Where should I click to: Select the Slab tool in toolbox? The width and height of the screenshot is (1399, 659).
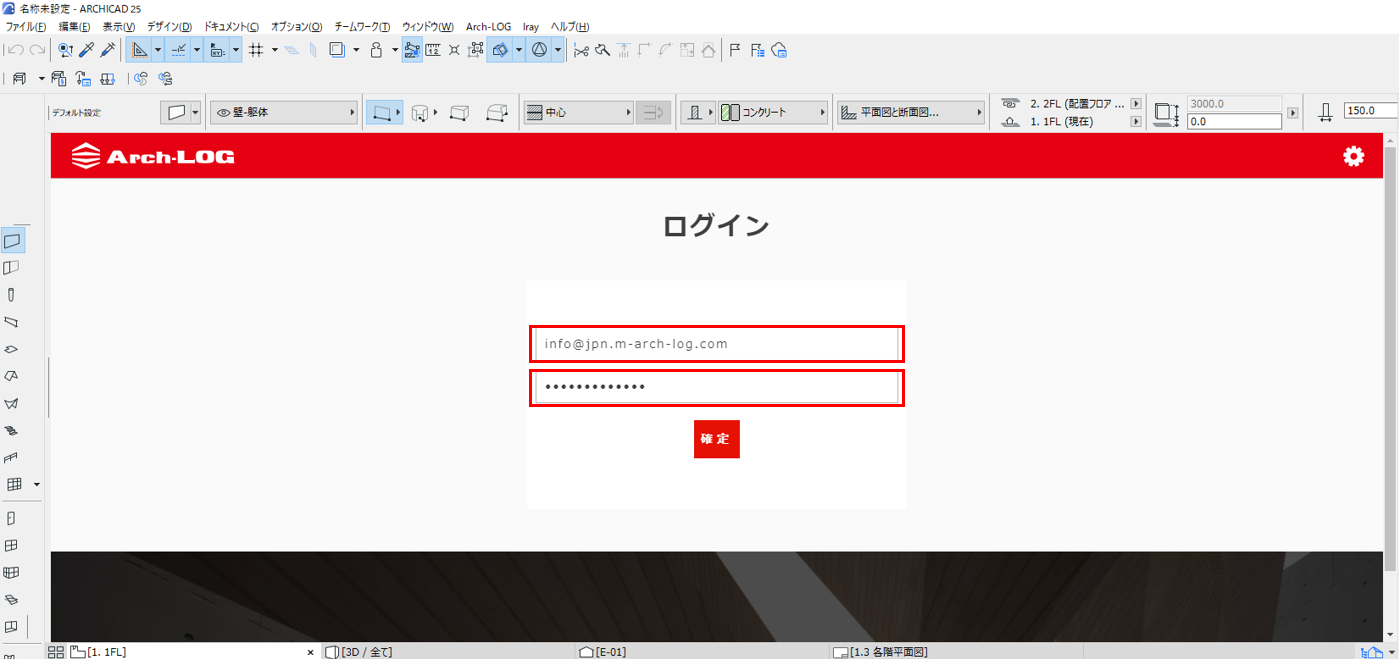12,349
